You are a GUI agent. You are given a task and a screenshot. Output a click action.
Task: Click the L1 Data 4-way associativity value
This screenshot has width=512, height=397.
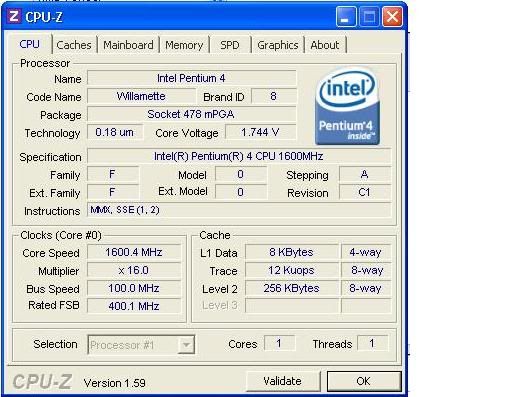click(x=366, y=252)
